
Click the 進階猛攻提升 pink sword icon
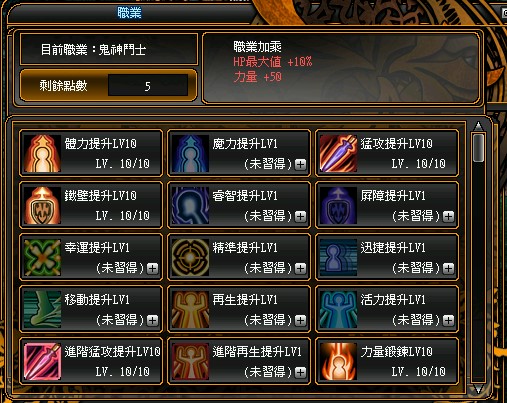click(x=42, y=361)
